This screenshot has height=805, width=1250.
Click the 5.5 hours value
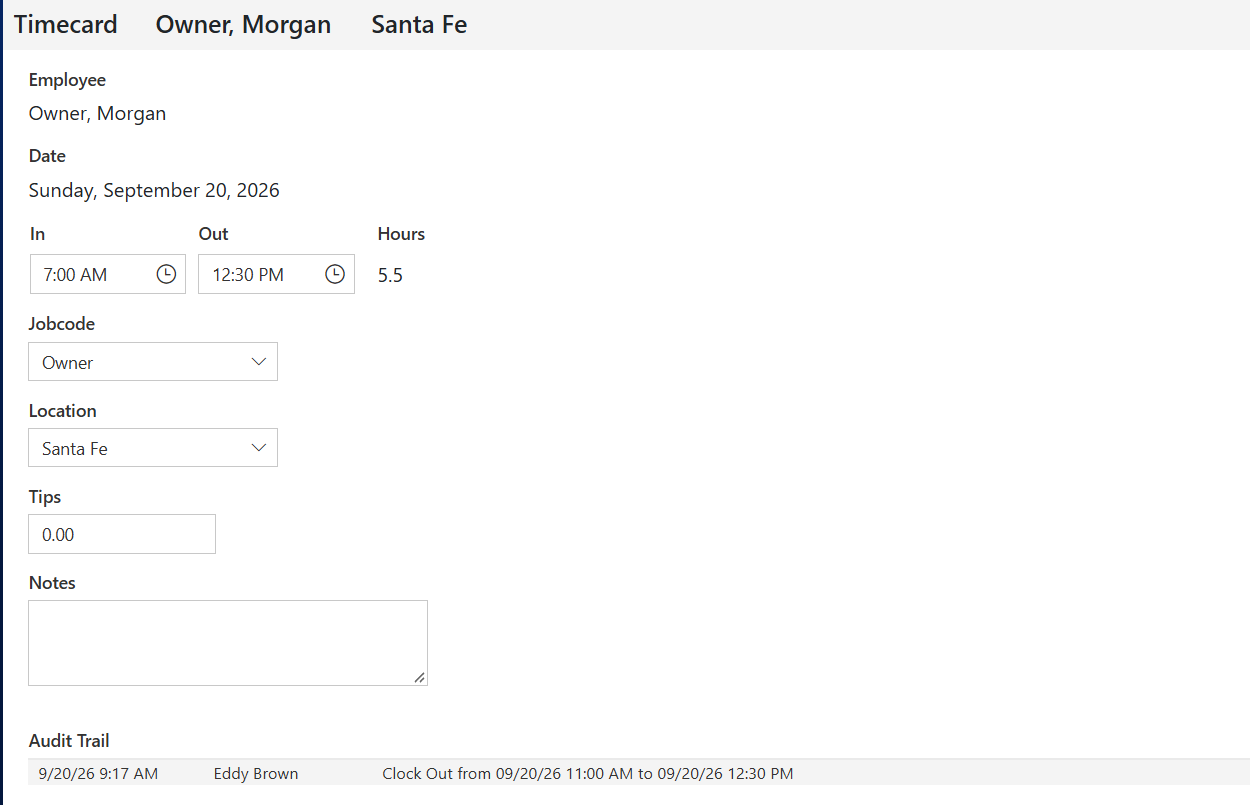click(390, 275)
